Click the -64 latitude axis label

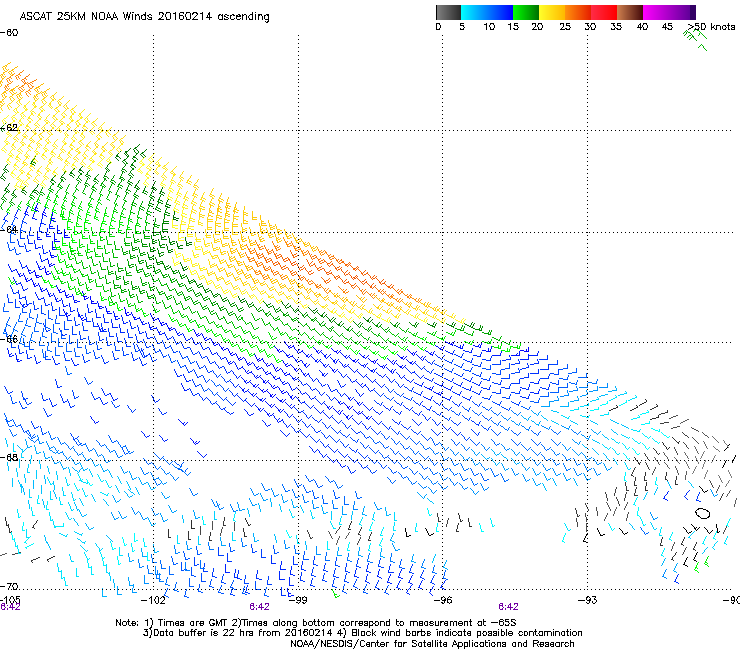[9, 230]
